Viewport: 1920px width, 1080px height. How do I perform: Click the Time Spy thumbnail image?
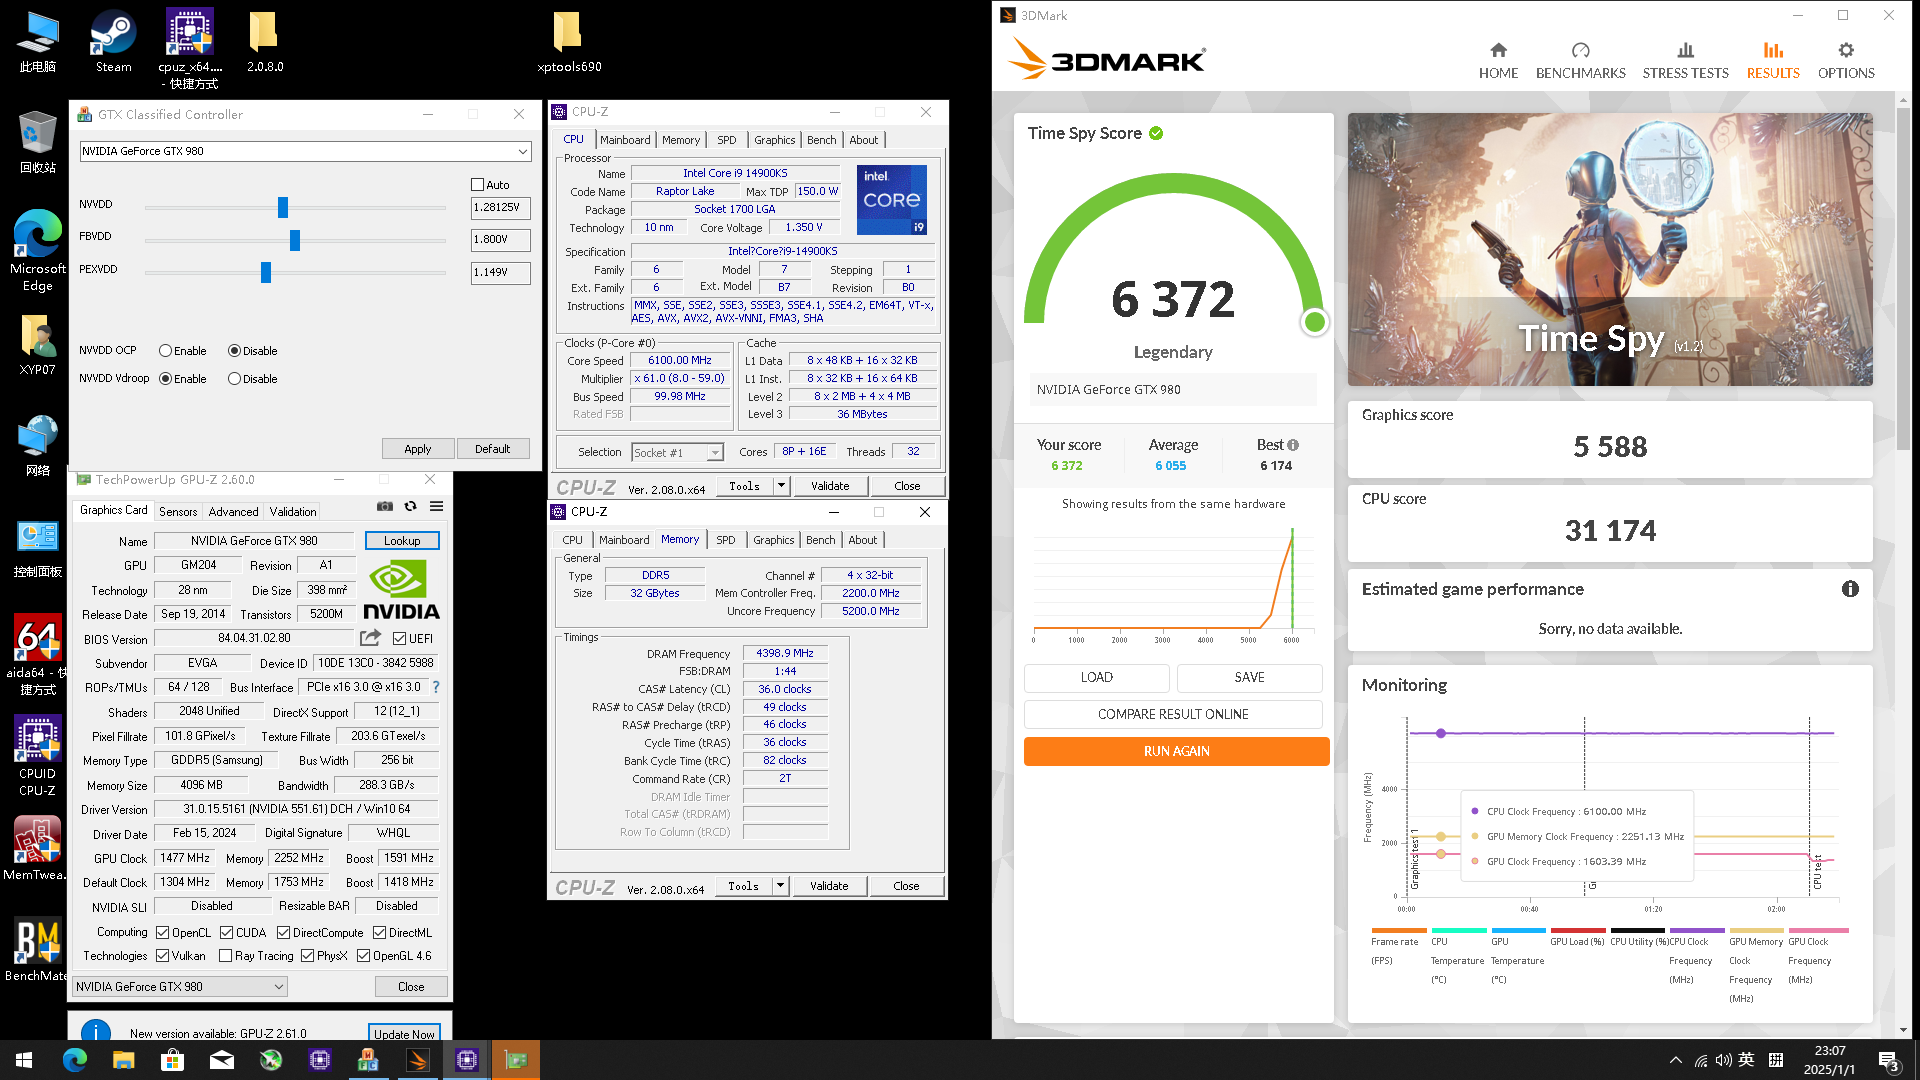[1610, 249]
